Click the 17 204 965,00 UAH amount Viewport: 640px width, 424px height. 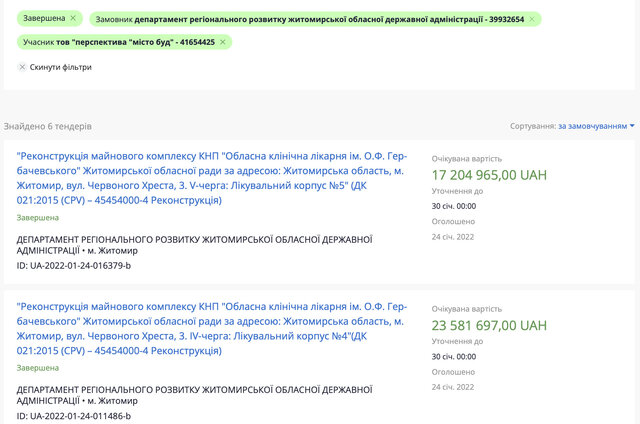(x=489, y=175)
